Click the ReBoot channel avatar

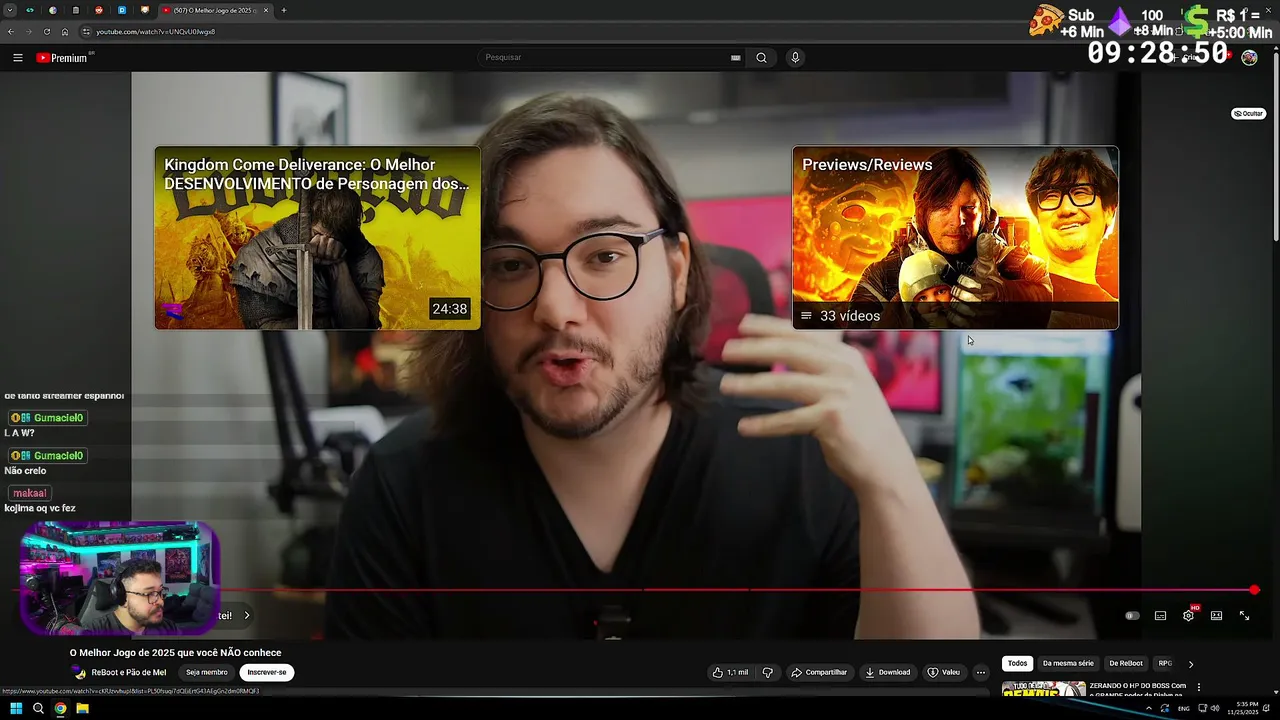point(79,673)
